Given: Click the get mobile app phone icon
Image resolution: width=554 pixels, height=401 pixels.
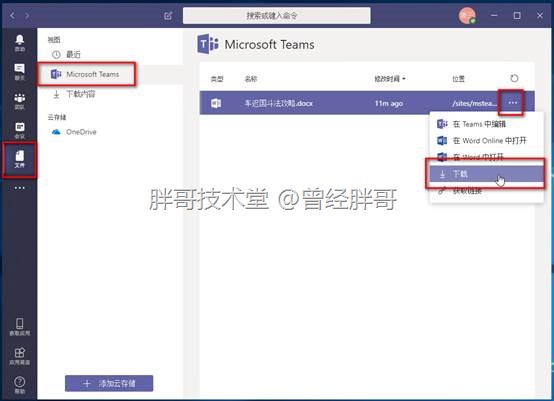Looking at the screenshot, I should coord(19,326).
